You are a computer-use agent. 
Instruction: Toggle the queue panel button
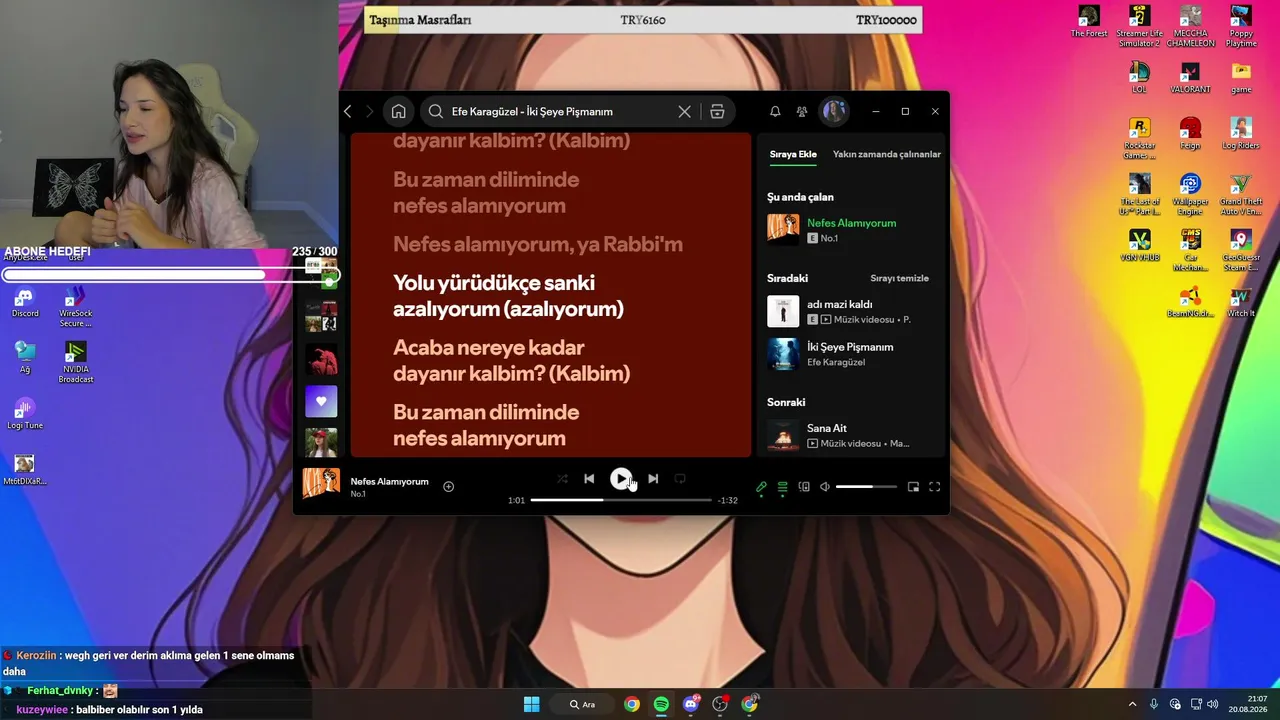click(x=783, y=487)
